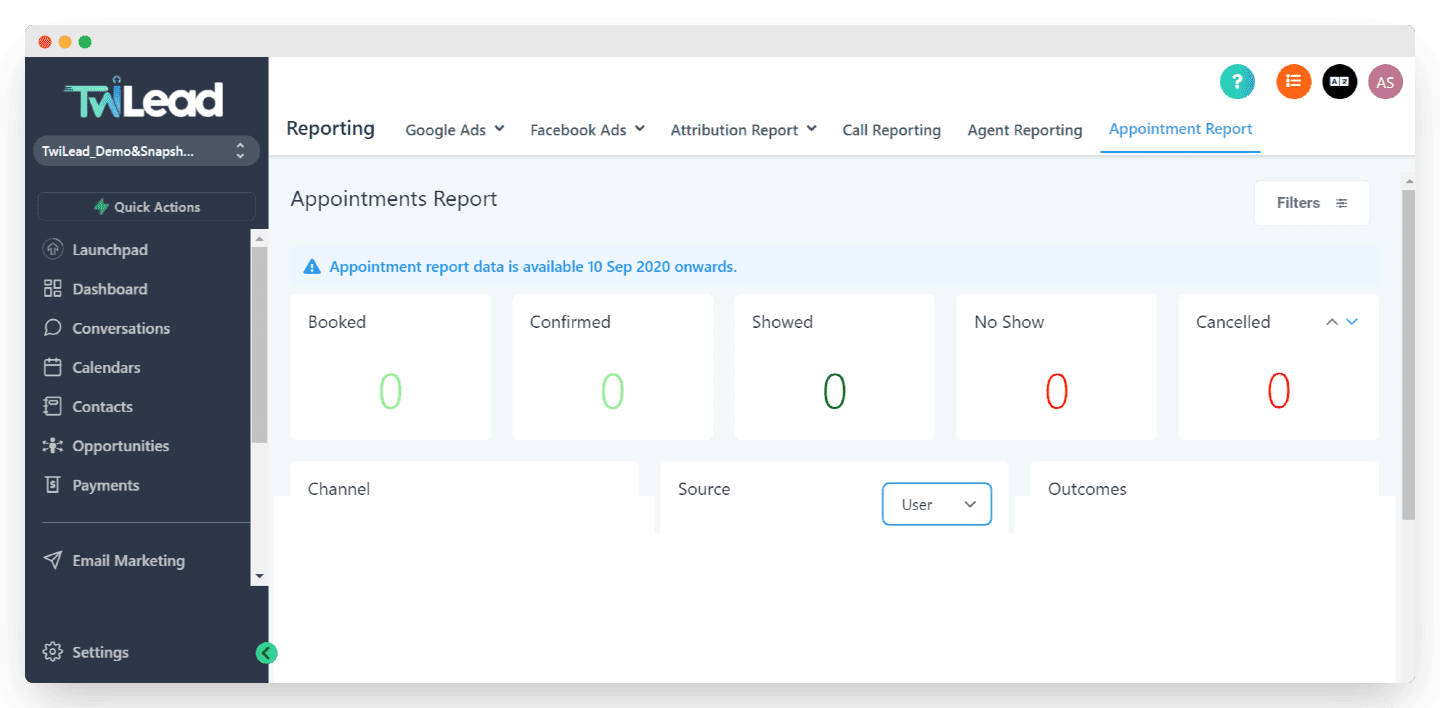Click the data availability notice text

(x=533, y=267)
